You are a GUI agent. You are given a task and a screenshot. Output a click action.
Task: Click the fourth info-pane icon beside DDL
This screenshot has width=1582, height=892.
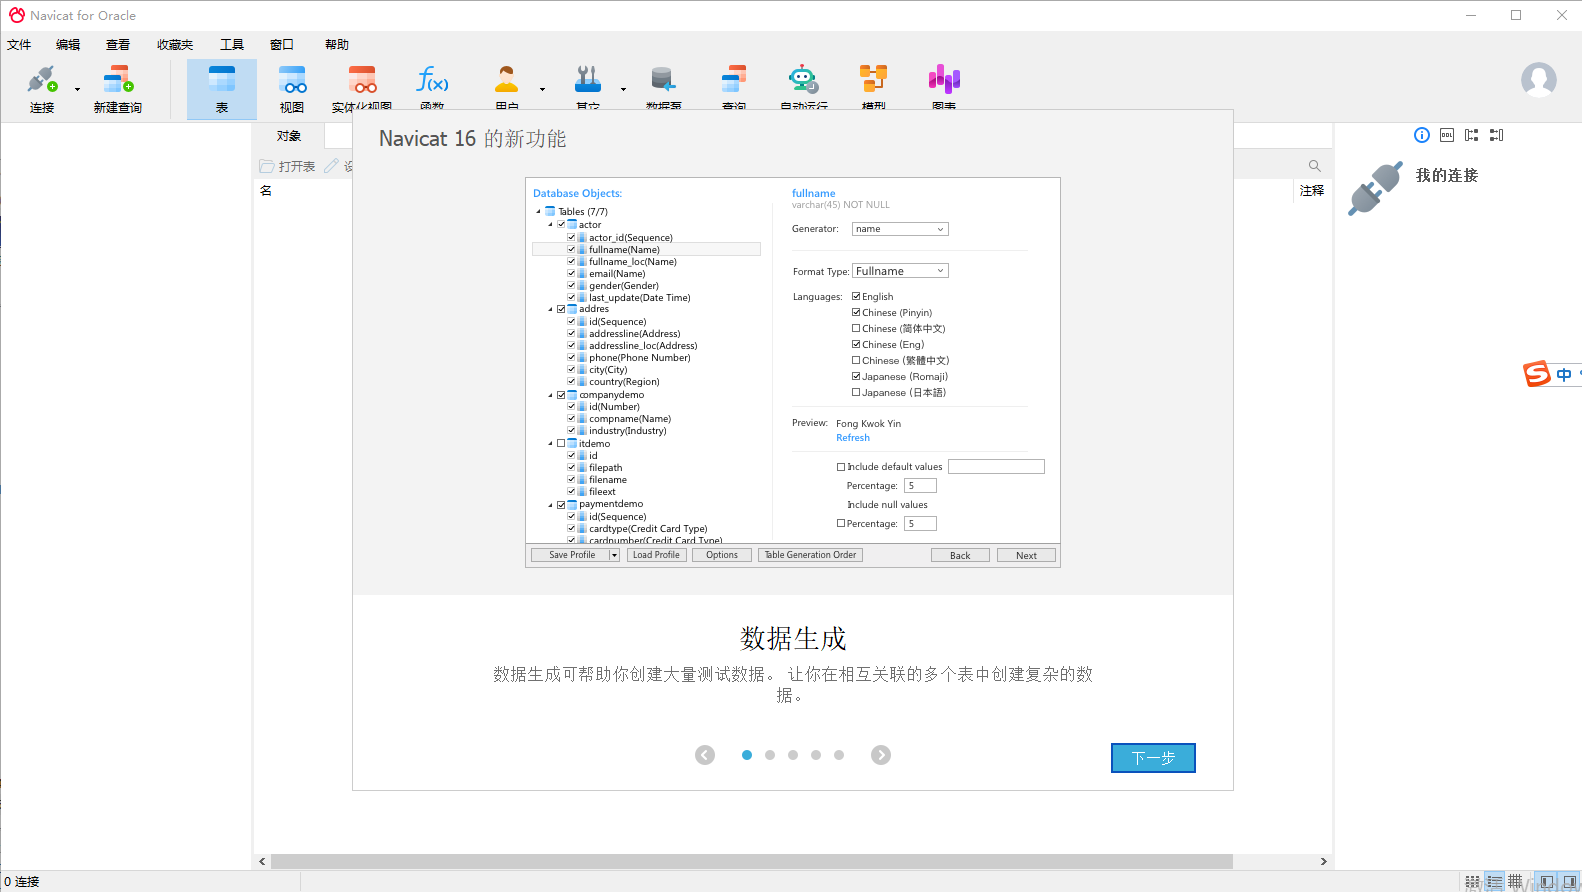tap(1497, 135)
